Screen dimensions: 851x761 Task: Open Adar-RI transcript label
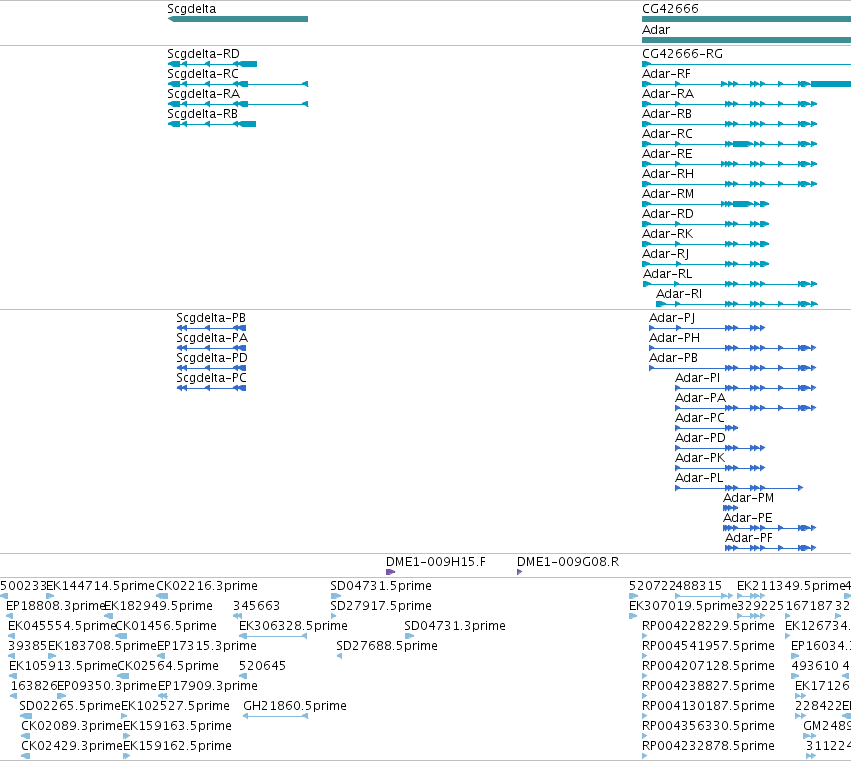coord(679,294)
